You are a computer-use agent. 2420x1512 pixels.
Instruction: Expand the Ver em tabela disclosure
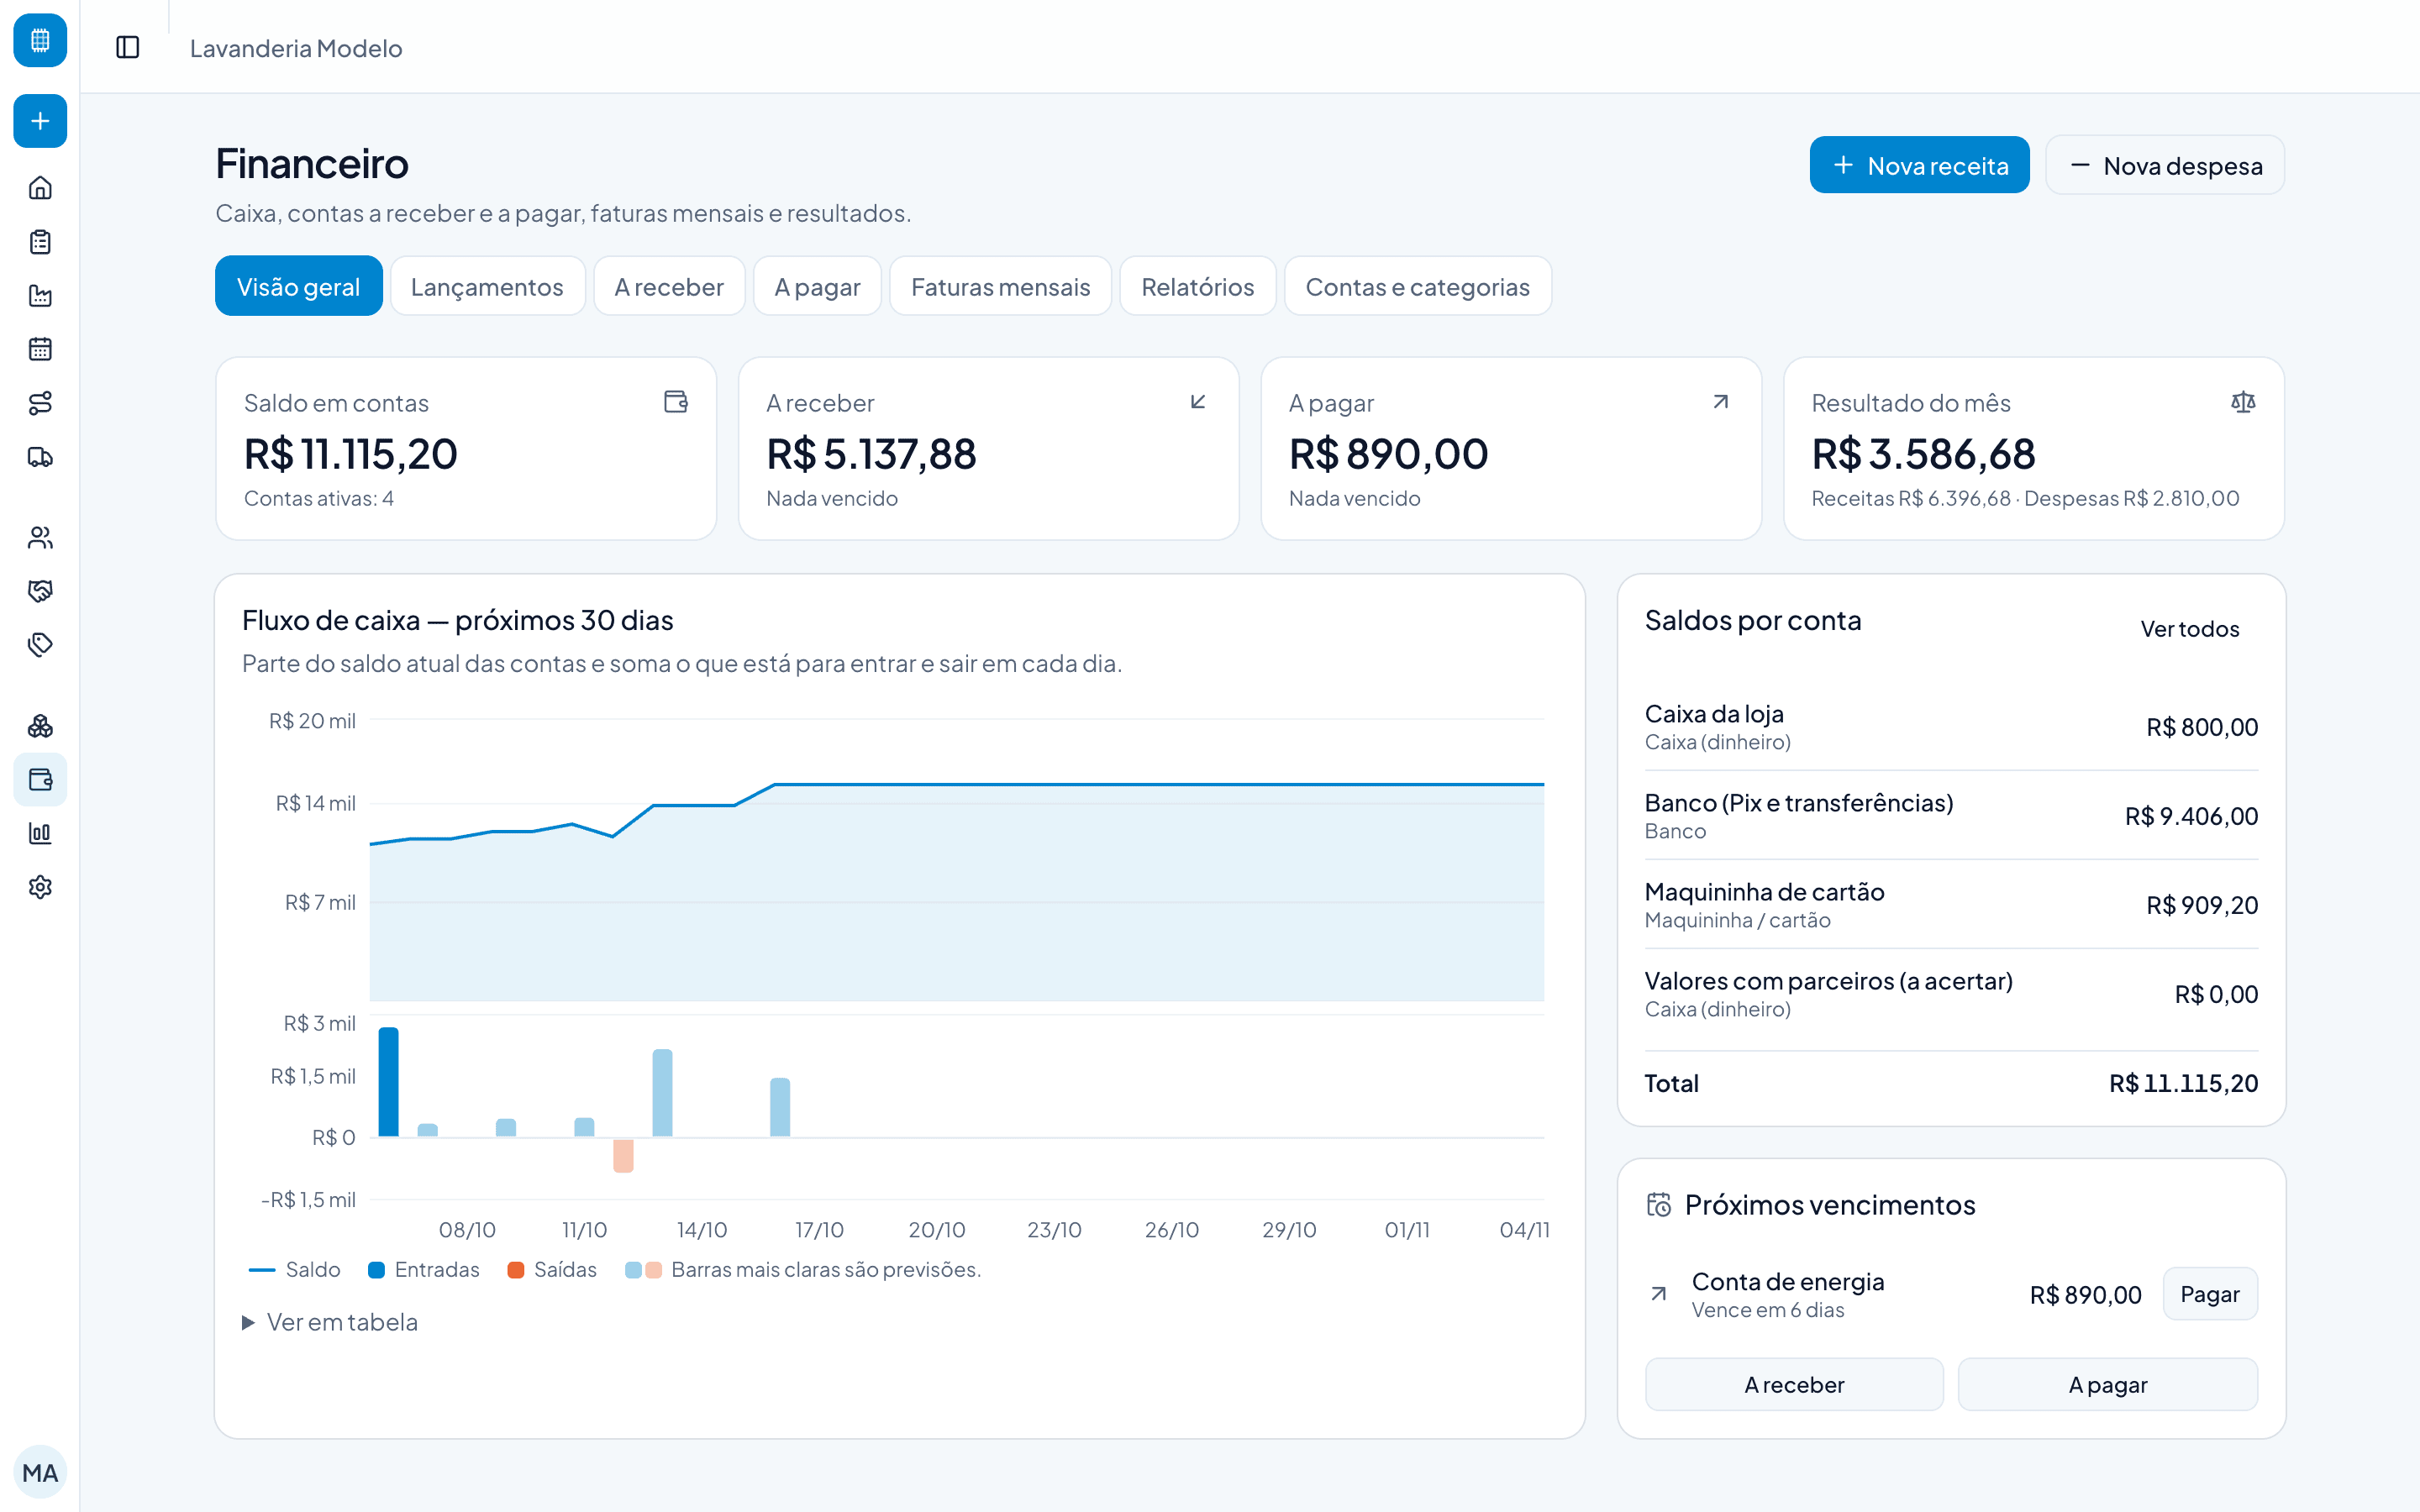pyautogui.click(x=330, y=1322)
